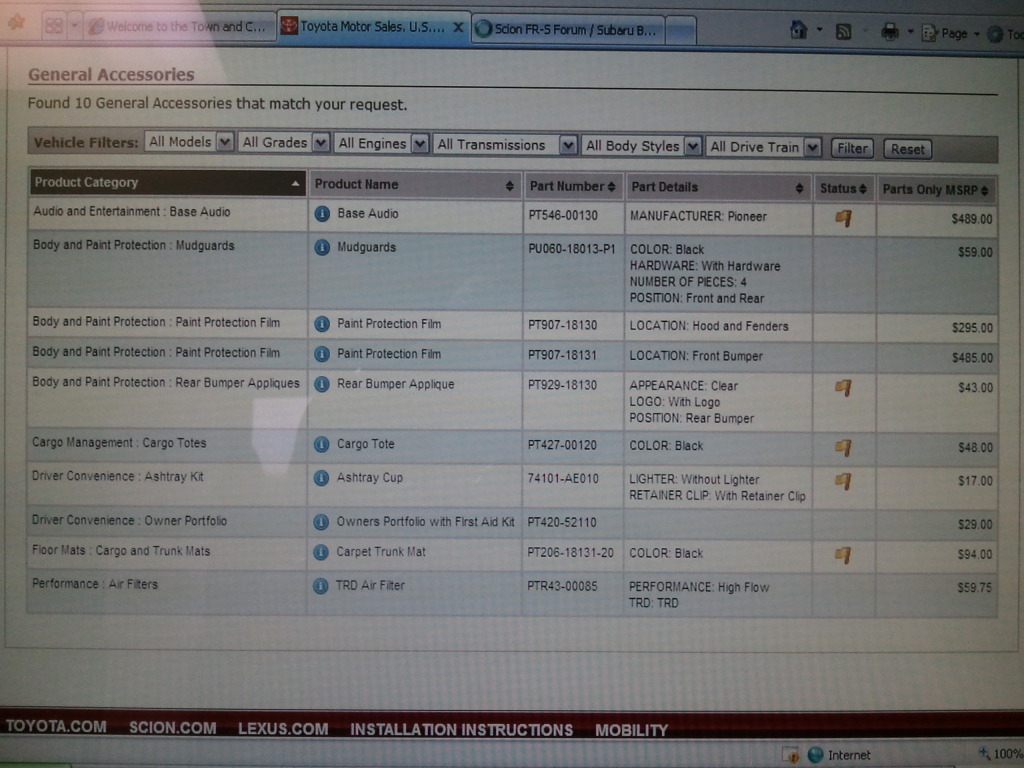Open the All Body Styles dropdown
This screenshot has height=768, width=1024.
[642, 146]
